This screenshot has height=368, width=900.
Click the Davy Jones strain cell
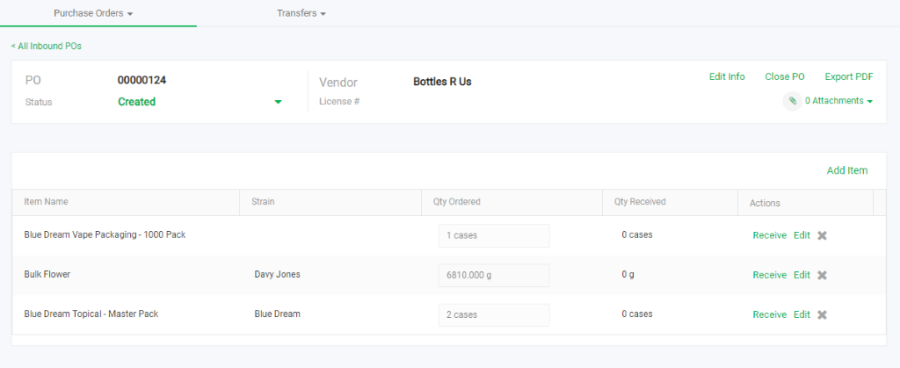click(x=277, y=274)
